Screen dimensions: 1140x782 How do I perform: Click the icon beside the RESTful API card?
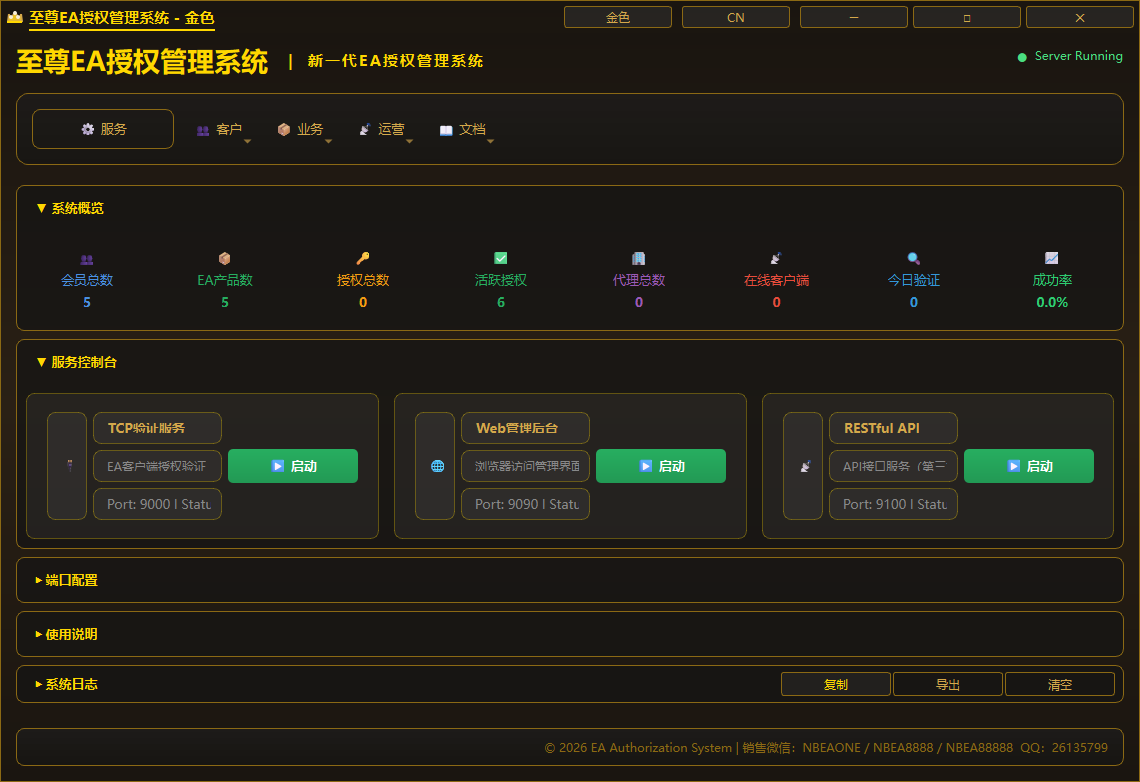tap(806, 466)
